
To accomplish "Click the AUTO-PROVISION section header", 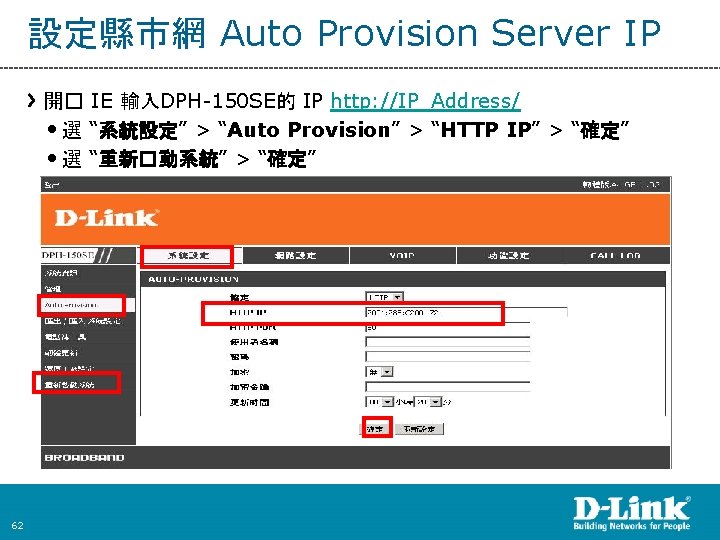I will [x=193, y=279].
